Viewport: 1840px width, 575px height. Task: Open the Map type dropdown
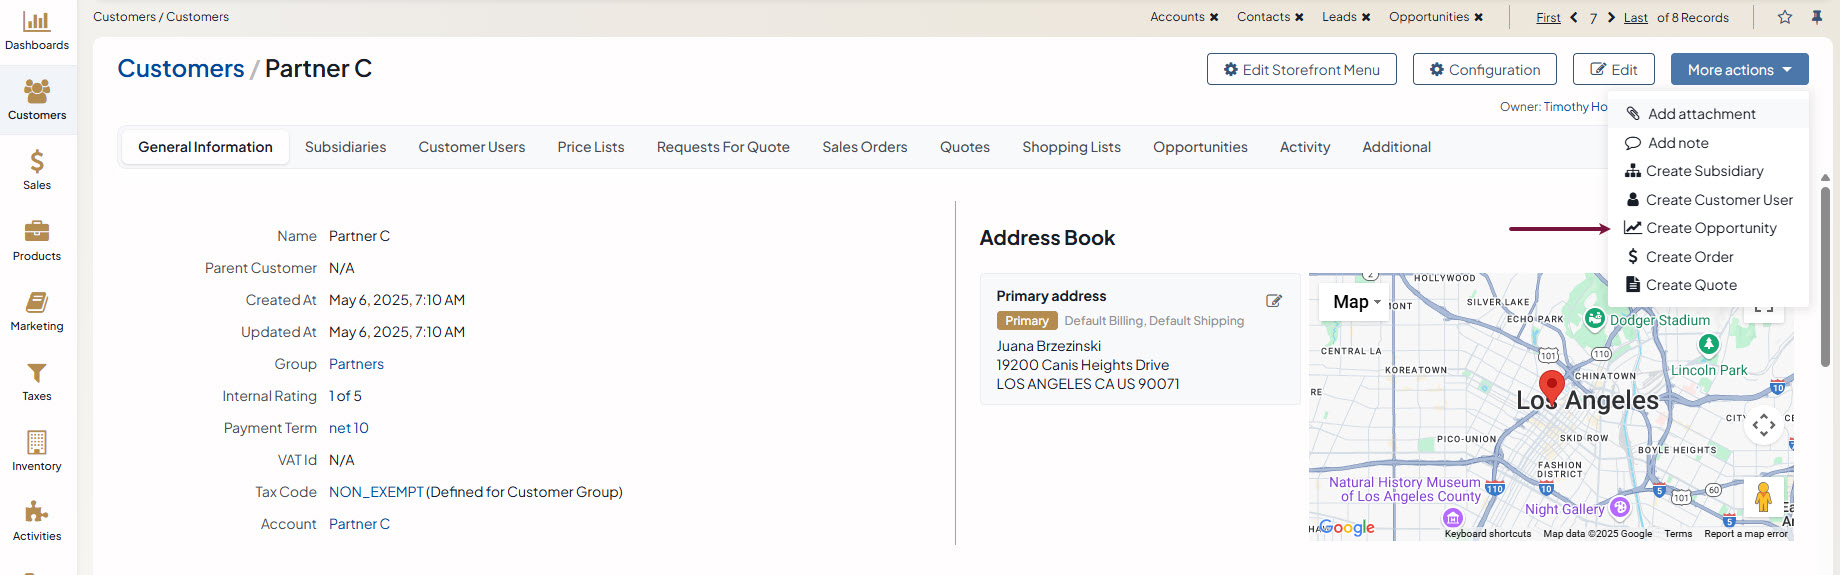[1356, 302]
